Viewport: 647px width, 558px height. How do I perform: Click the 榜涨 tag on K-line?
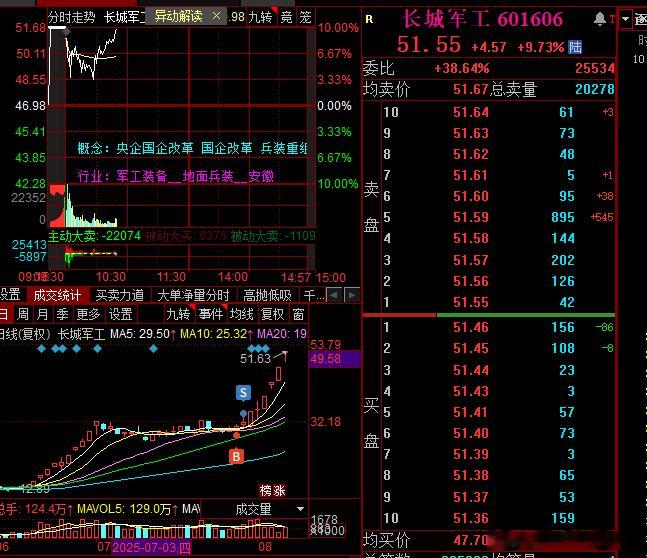[272, 490]
